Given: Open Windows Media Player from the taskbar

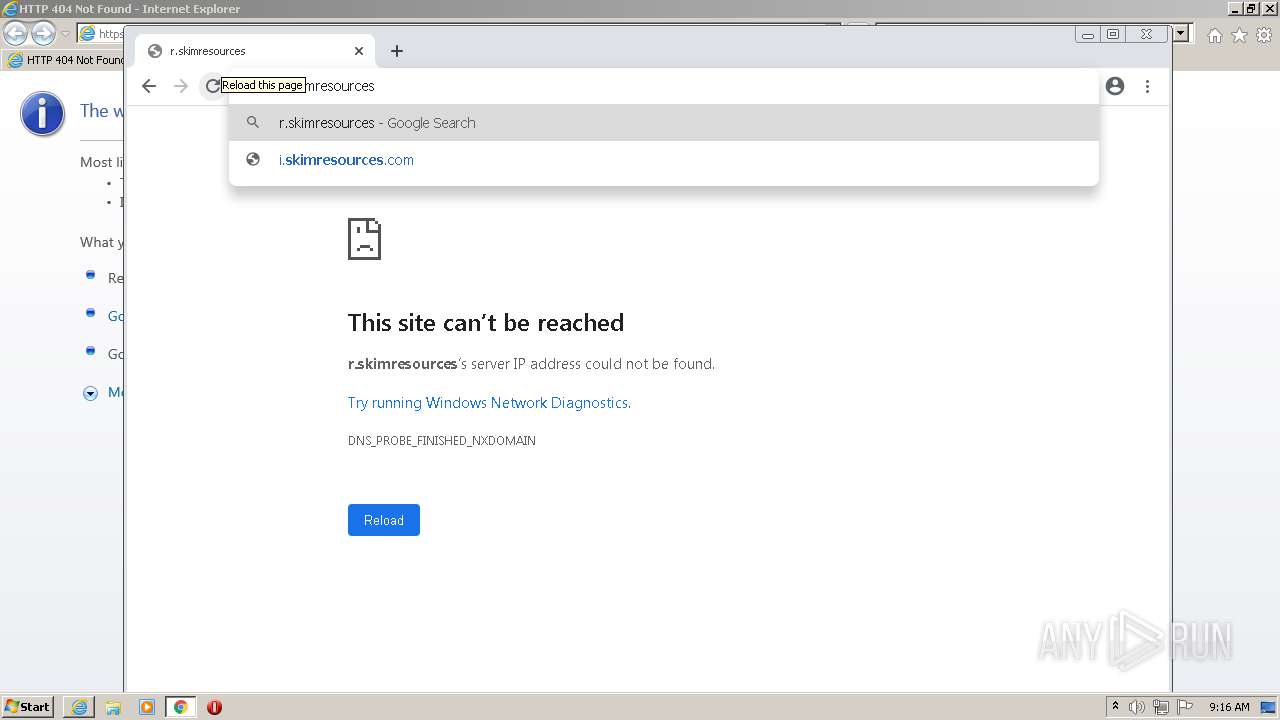Looking at the screenshot, I should [147, 707].
